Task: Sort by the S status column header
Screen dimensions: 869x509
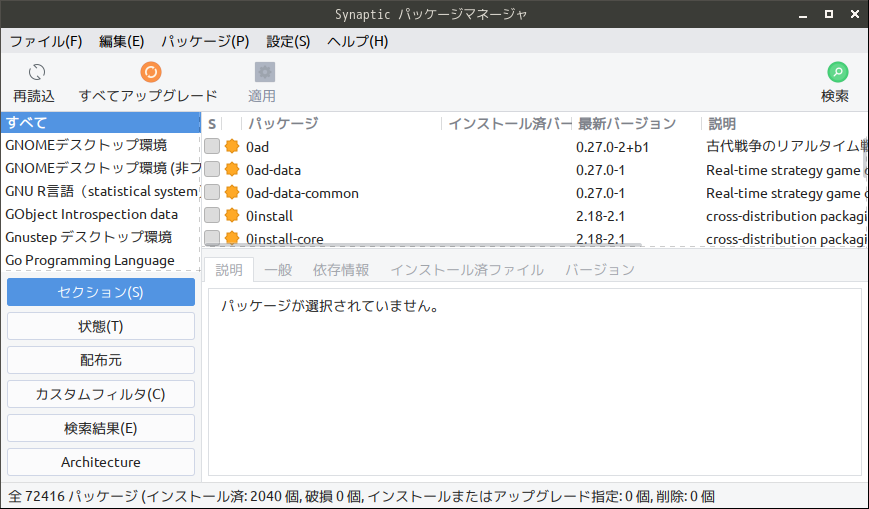Action: (x=212, y=124)
